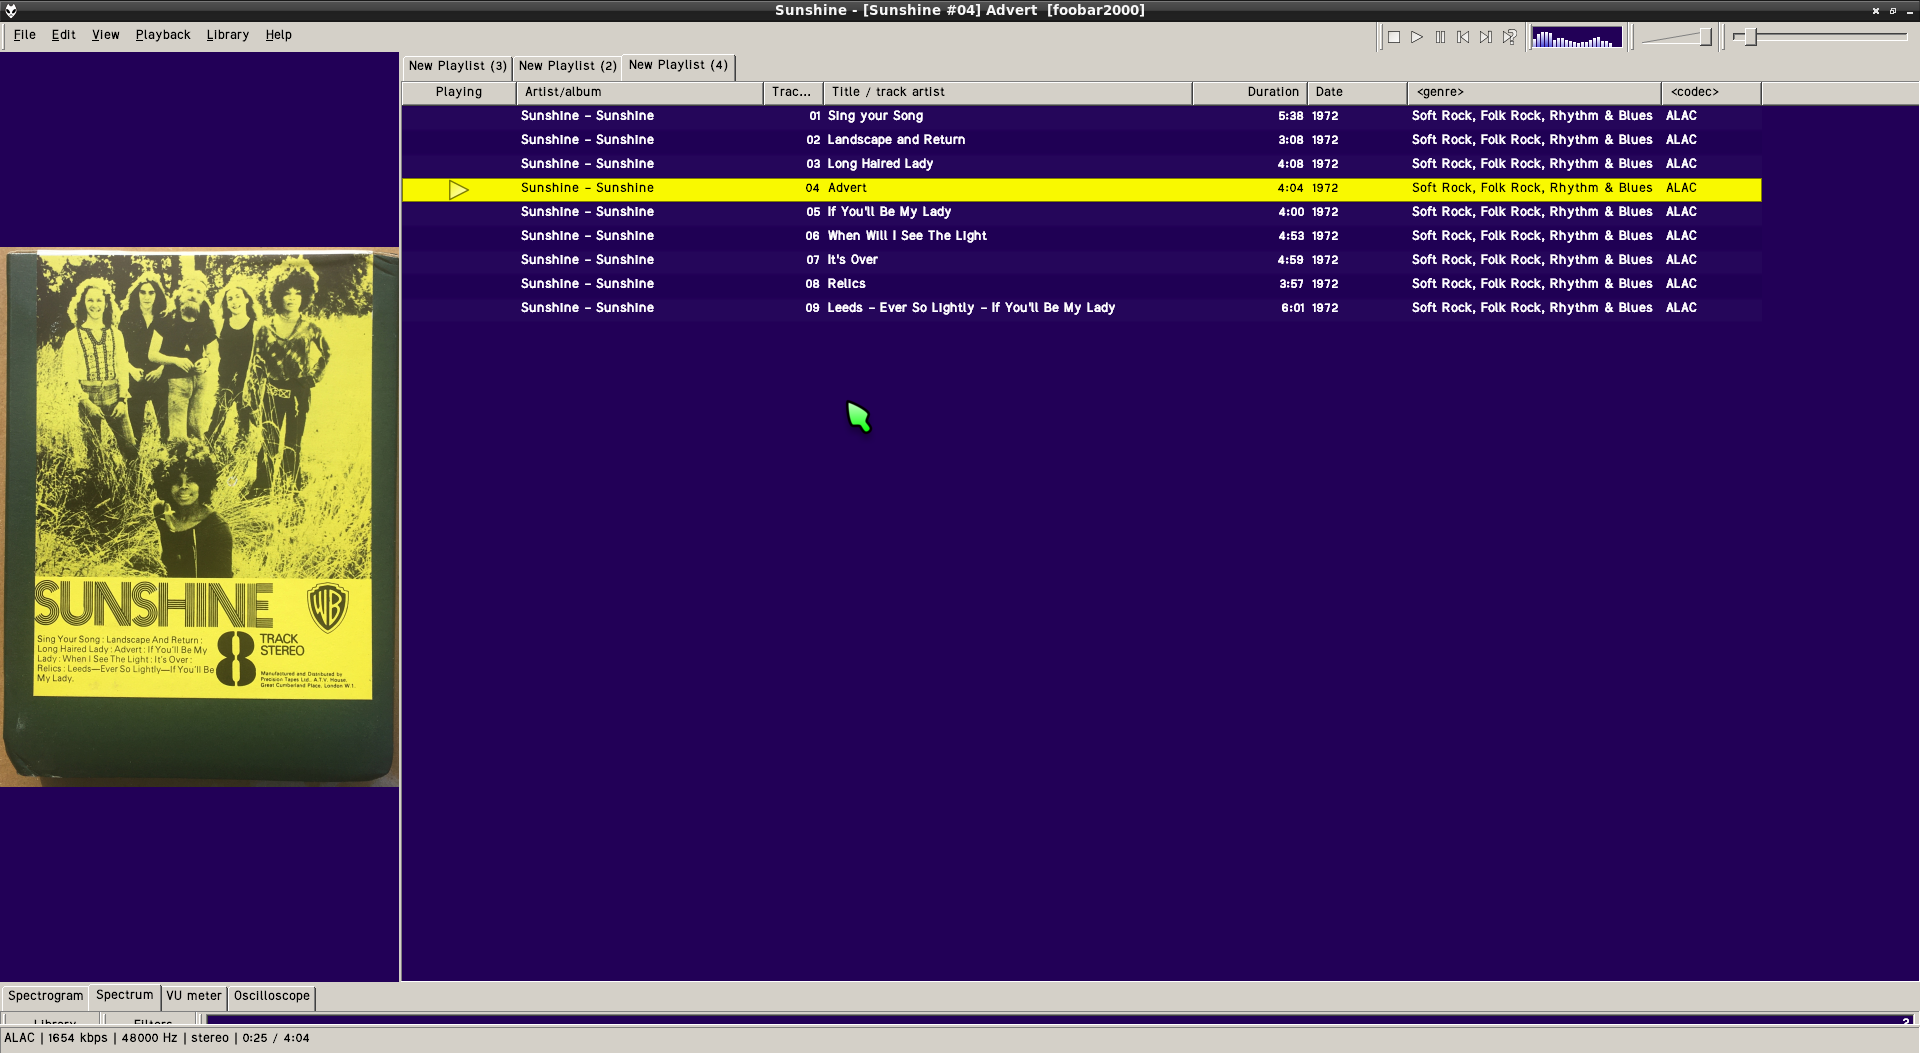
Task: Open the Help menu
Action: point(279,35)
